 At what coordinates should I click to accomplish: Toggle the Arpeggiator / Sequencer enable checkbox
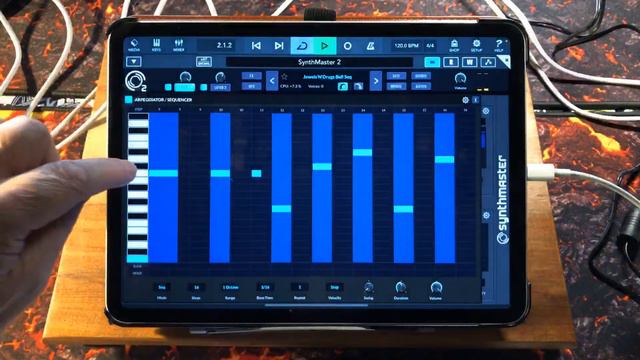click(129, 100)
